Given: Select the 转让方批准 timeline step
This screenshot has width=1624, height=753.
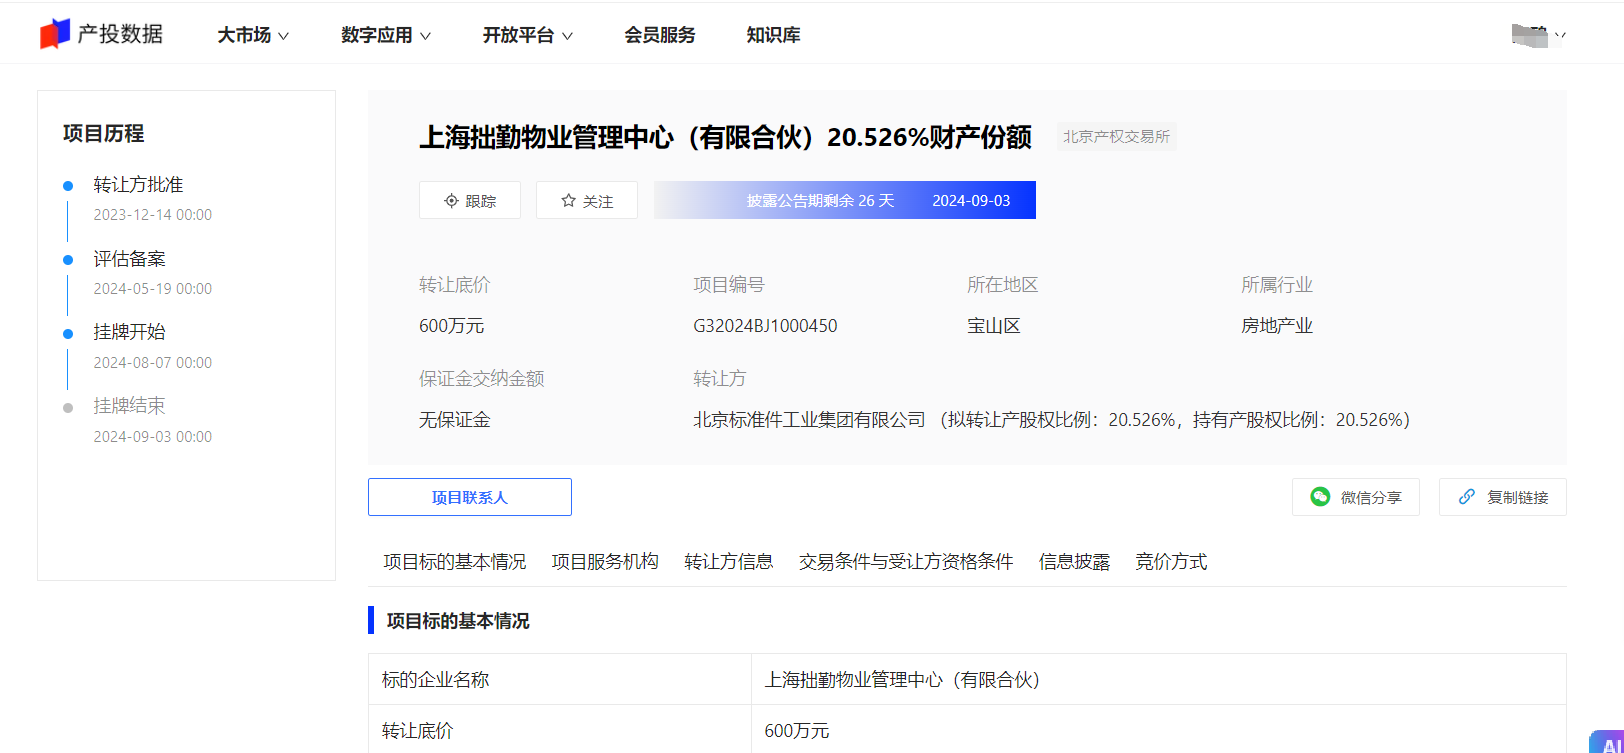Looking at the screenshot, I should pos(138,185).
